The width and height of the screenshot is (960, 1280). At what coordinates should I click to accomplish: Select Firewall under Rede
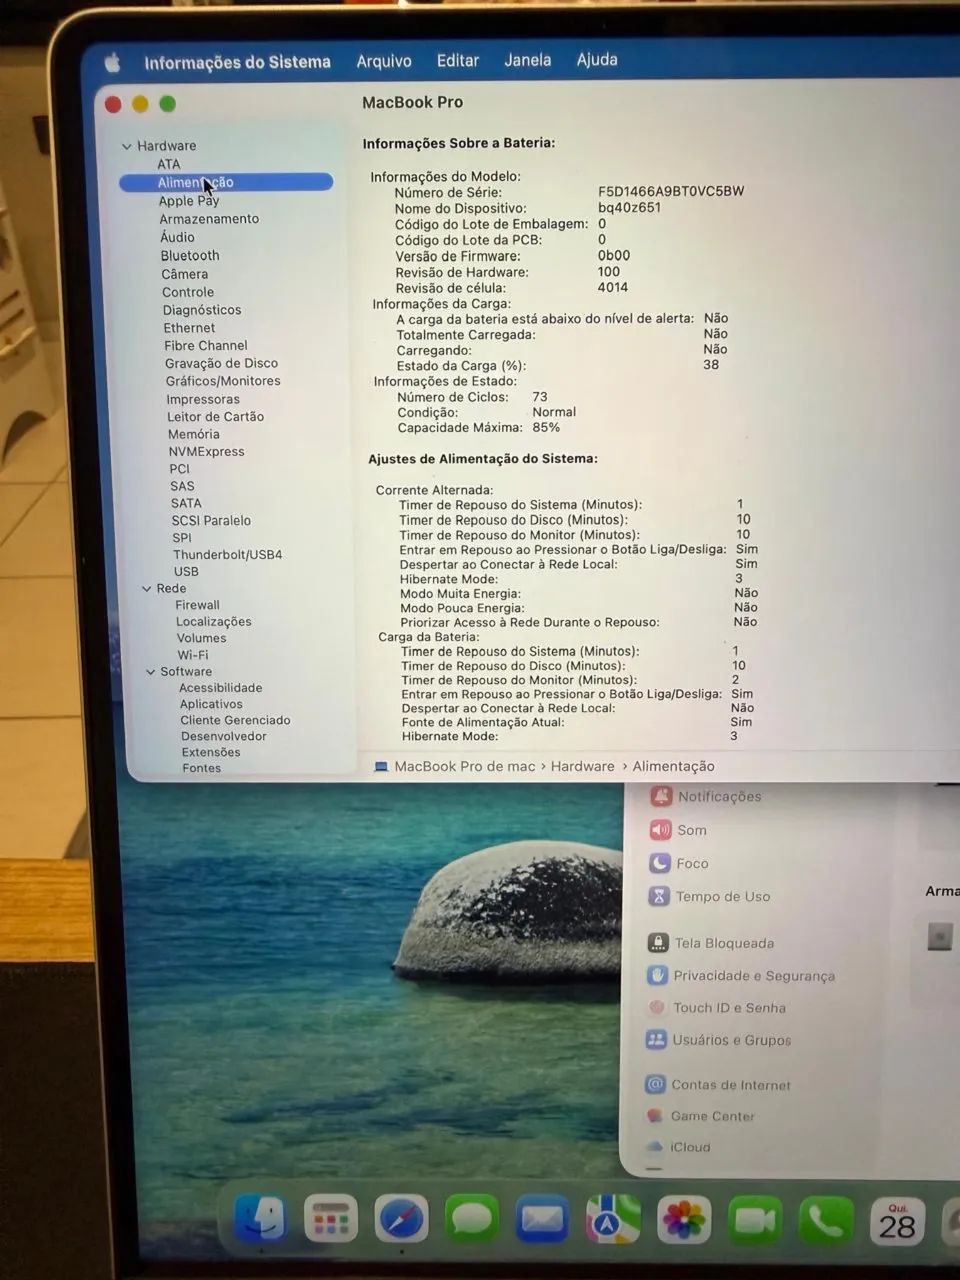point(198,605)
